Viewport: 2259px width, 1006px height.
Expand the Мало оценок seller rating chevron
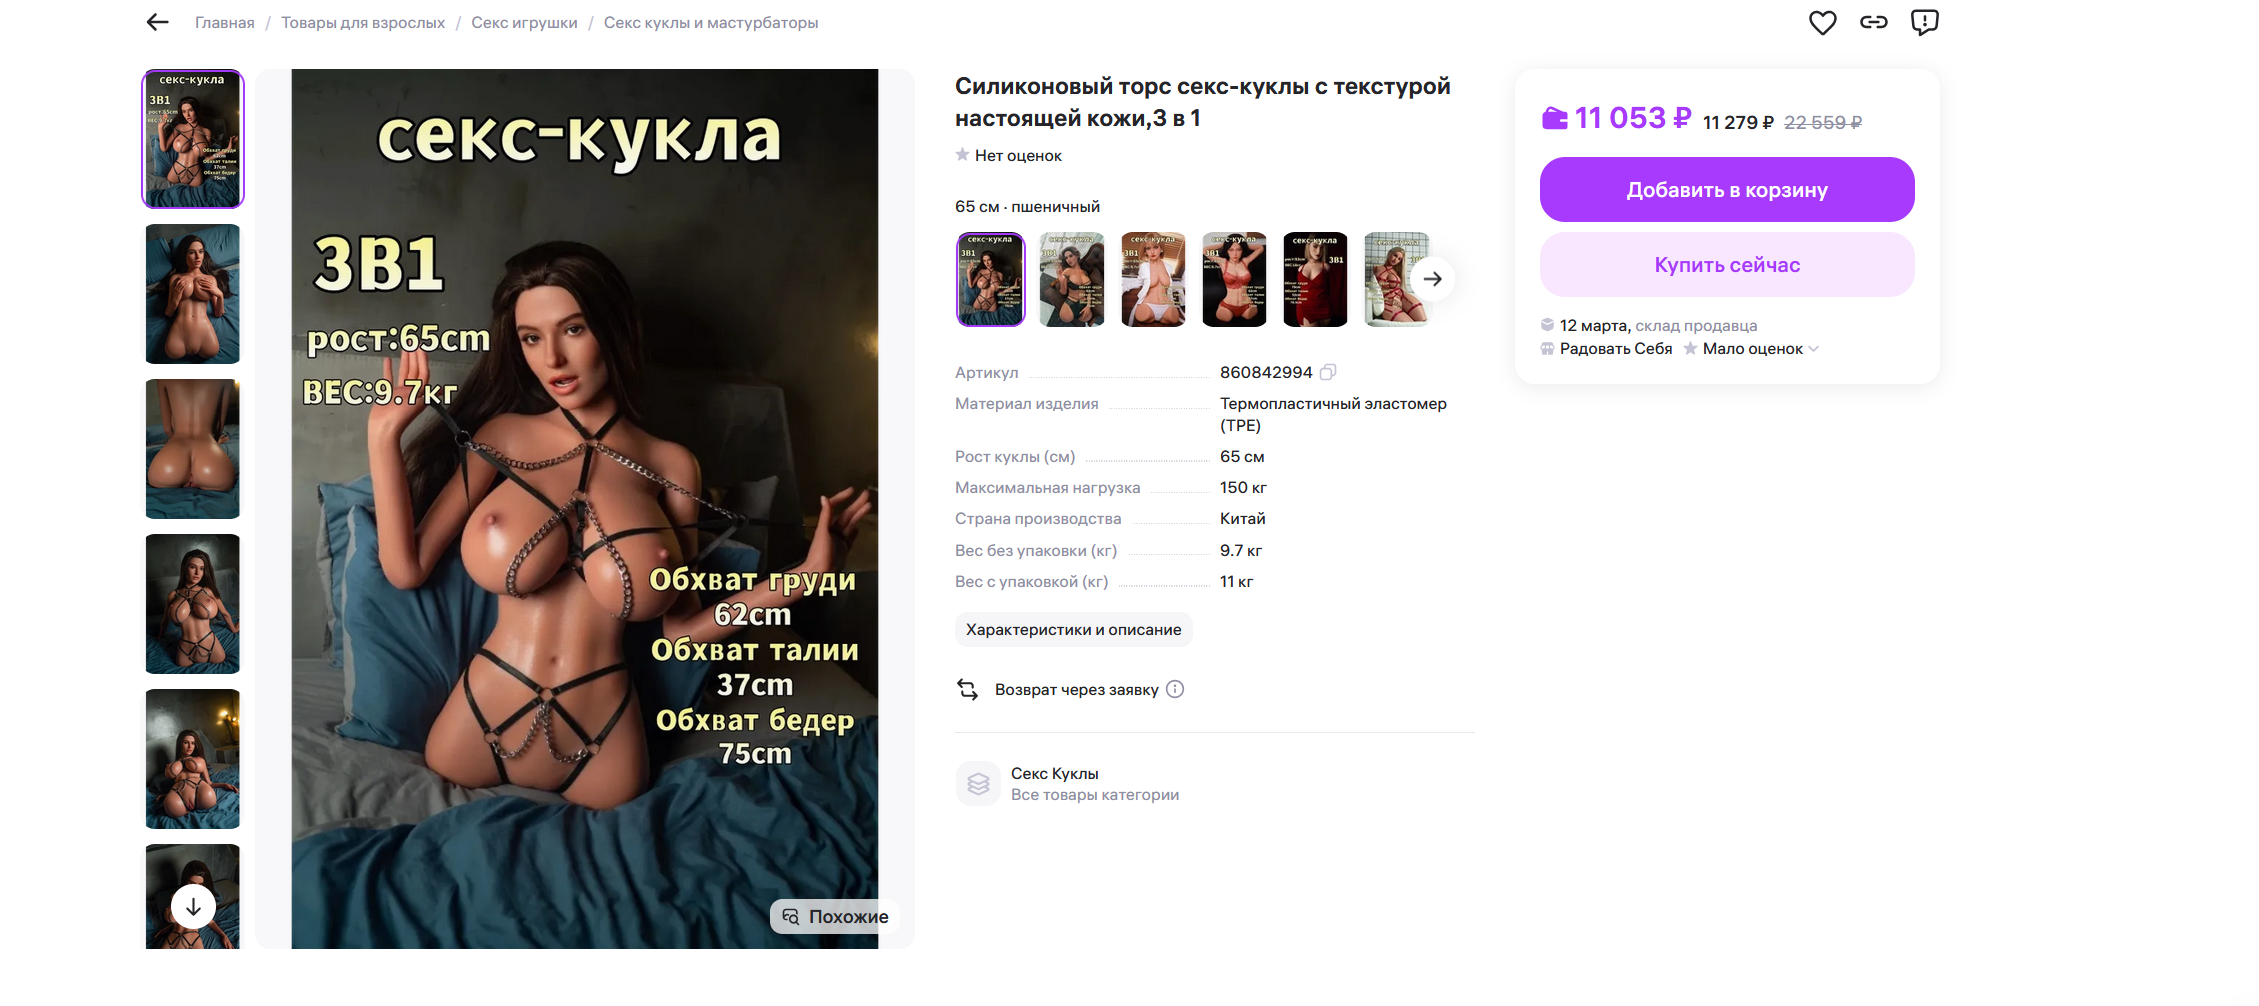point(1814,349)
